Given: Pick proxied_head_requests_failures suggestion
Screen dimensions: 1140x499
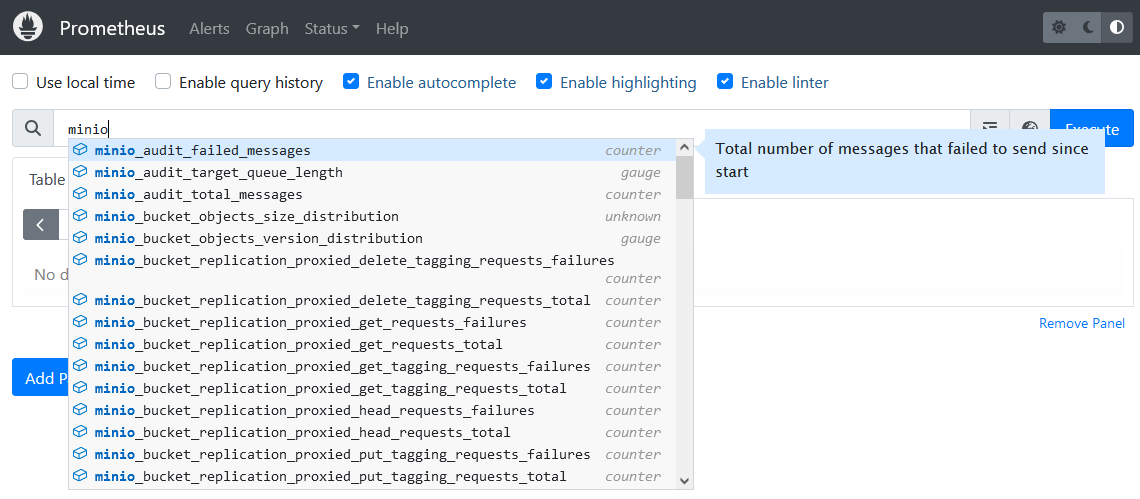Looking at the screenshot, I should [x=372, y=410].
